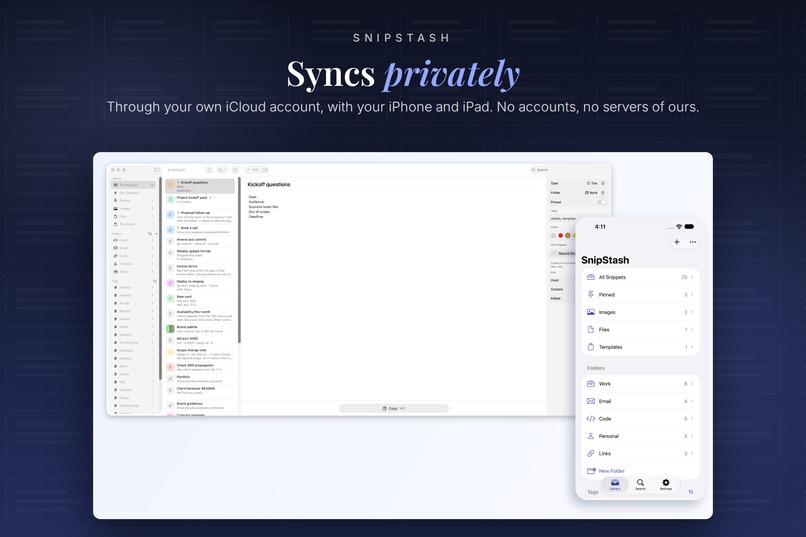Select Templates in Mac sidebar
This screenshot has height=537, width=806.
133,224
